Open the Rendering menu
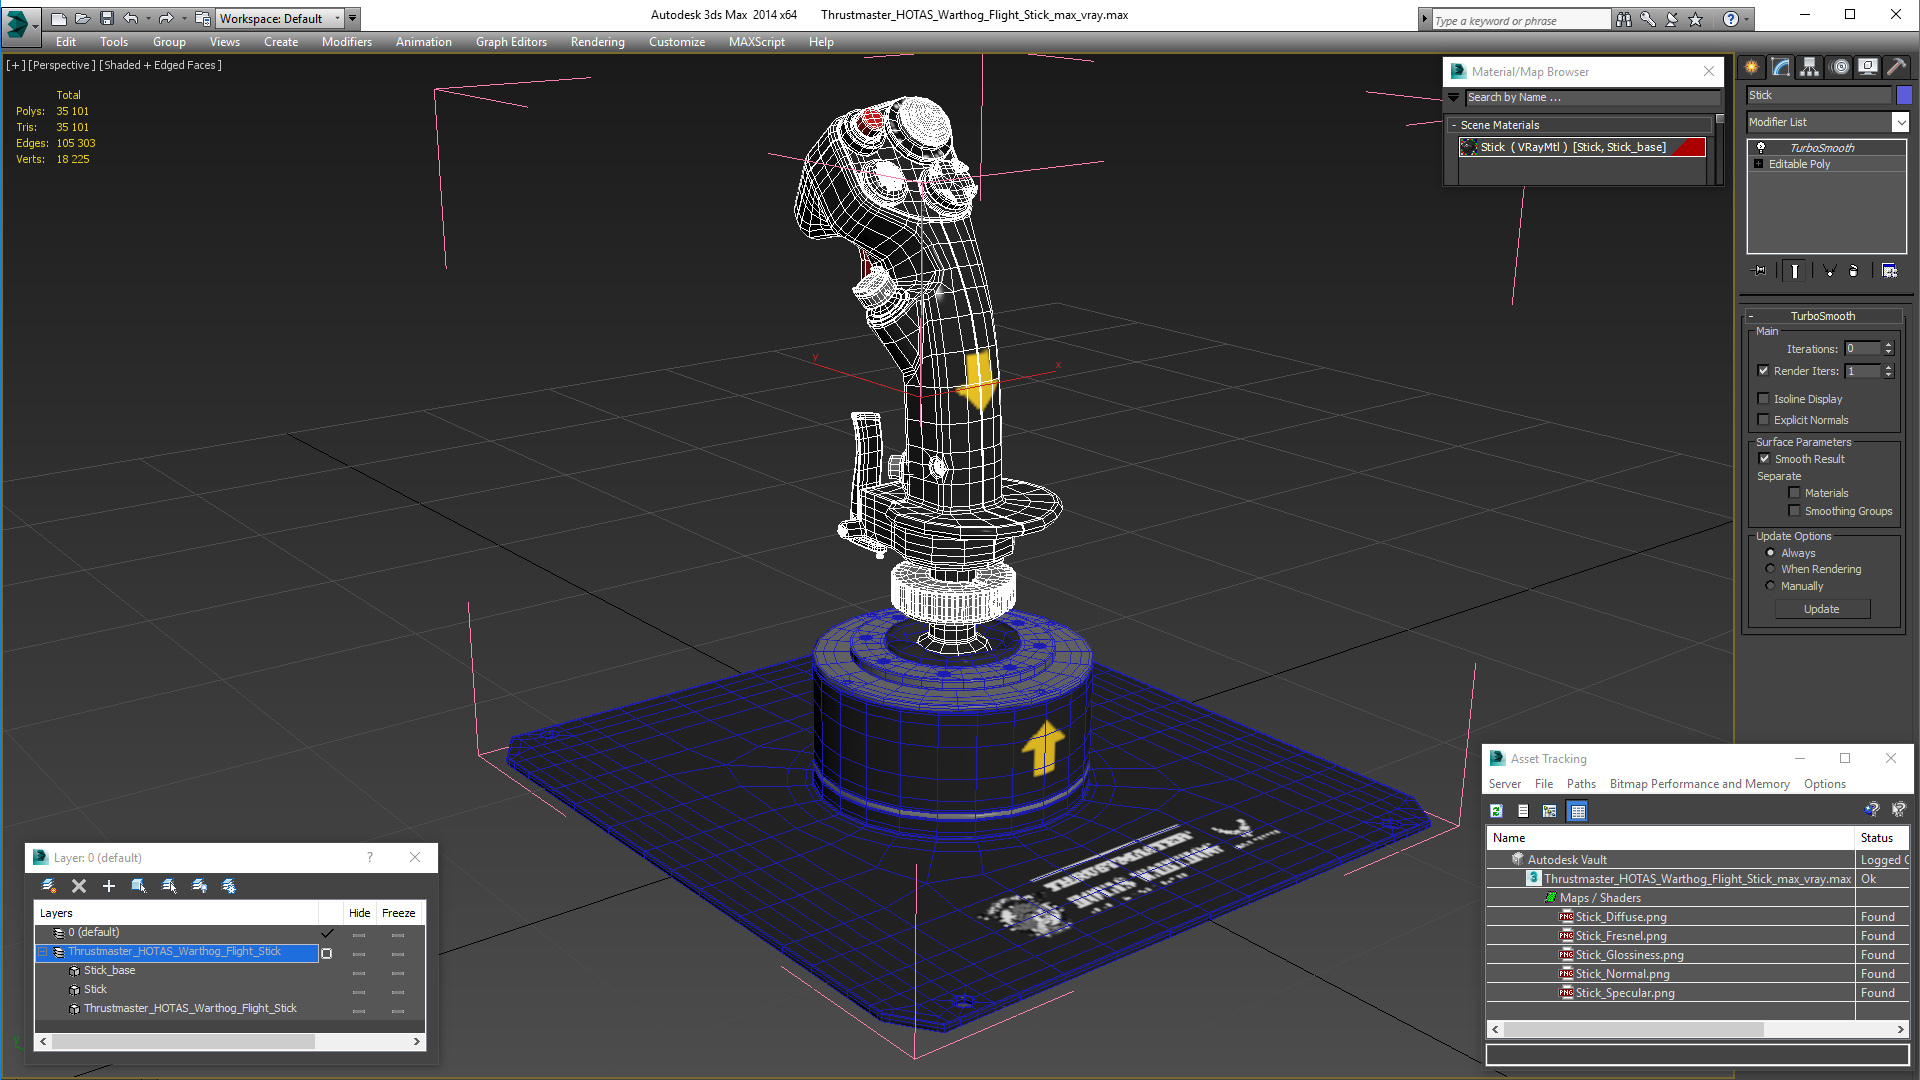This screenshot has height=1080, width=1920. pyautogui.click(x=597, y=42)
